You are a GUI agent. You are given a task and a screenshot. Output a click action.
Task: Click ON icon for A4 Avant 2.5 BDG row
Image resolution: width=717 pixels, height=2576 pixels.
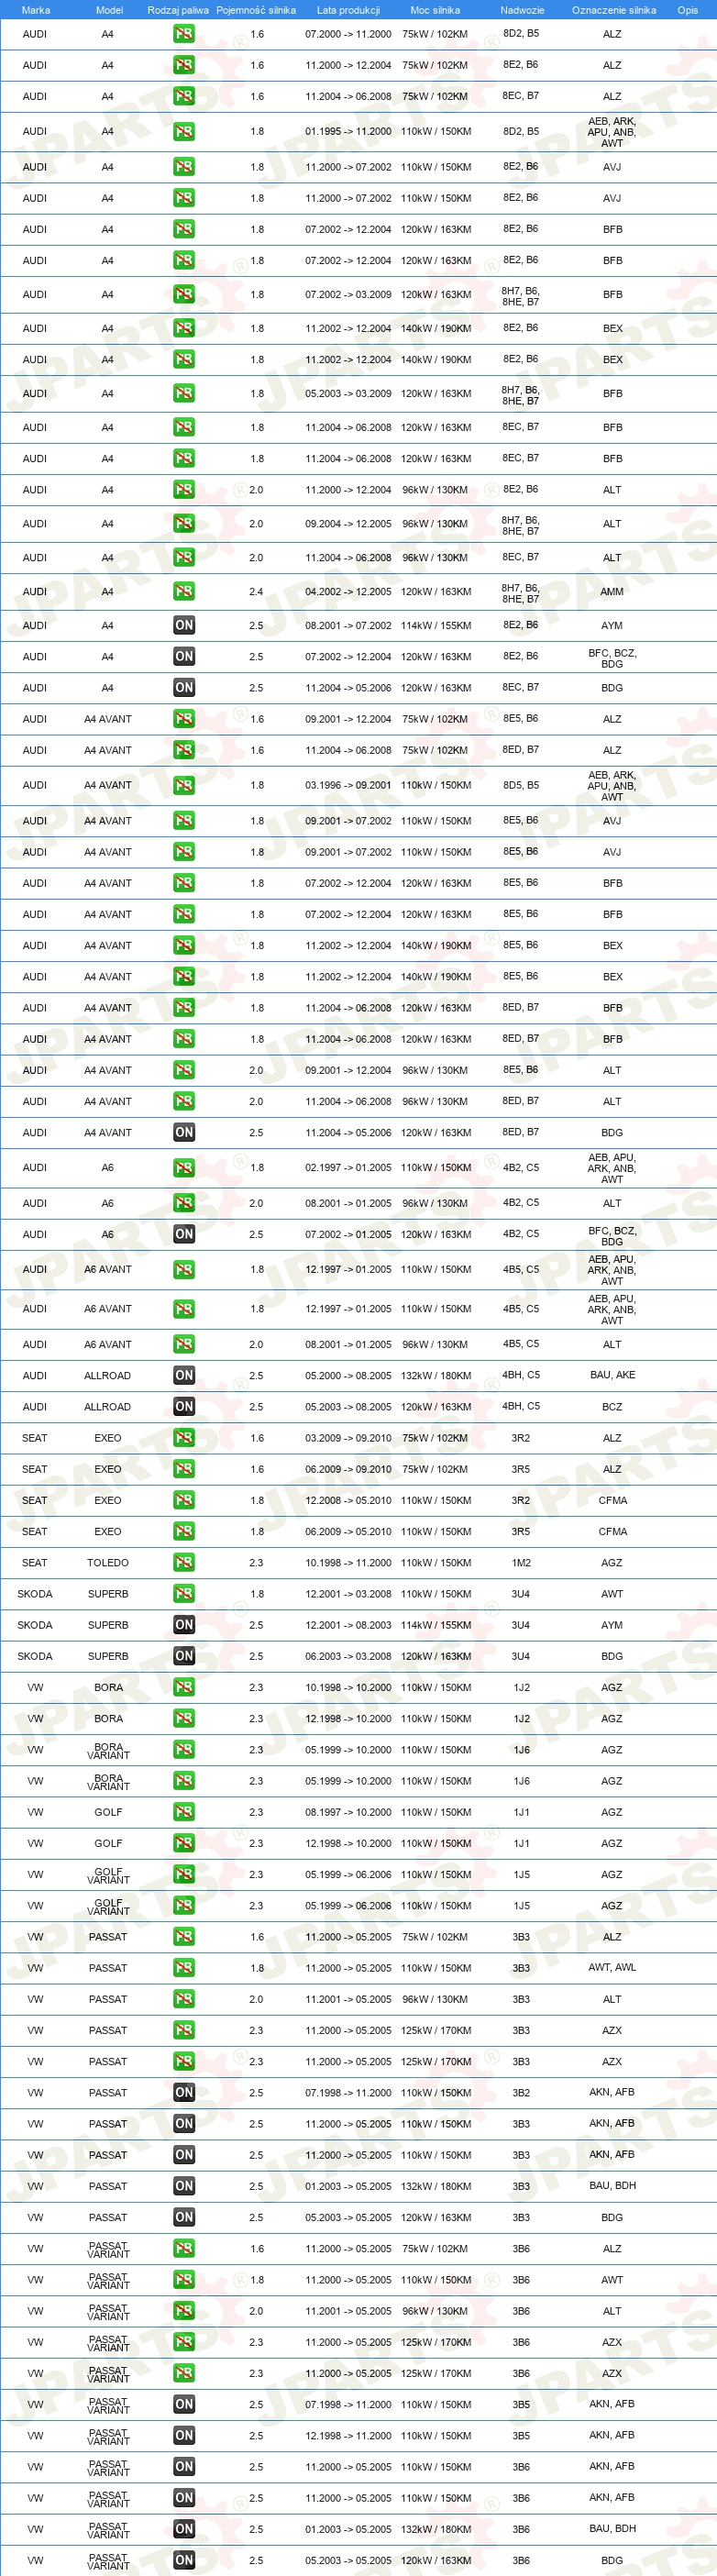184,1132
